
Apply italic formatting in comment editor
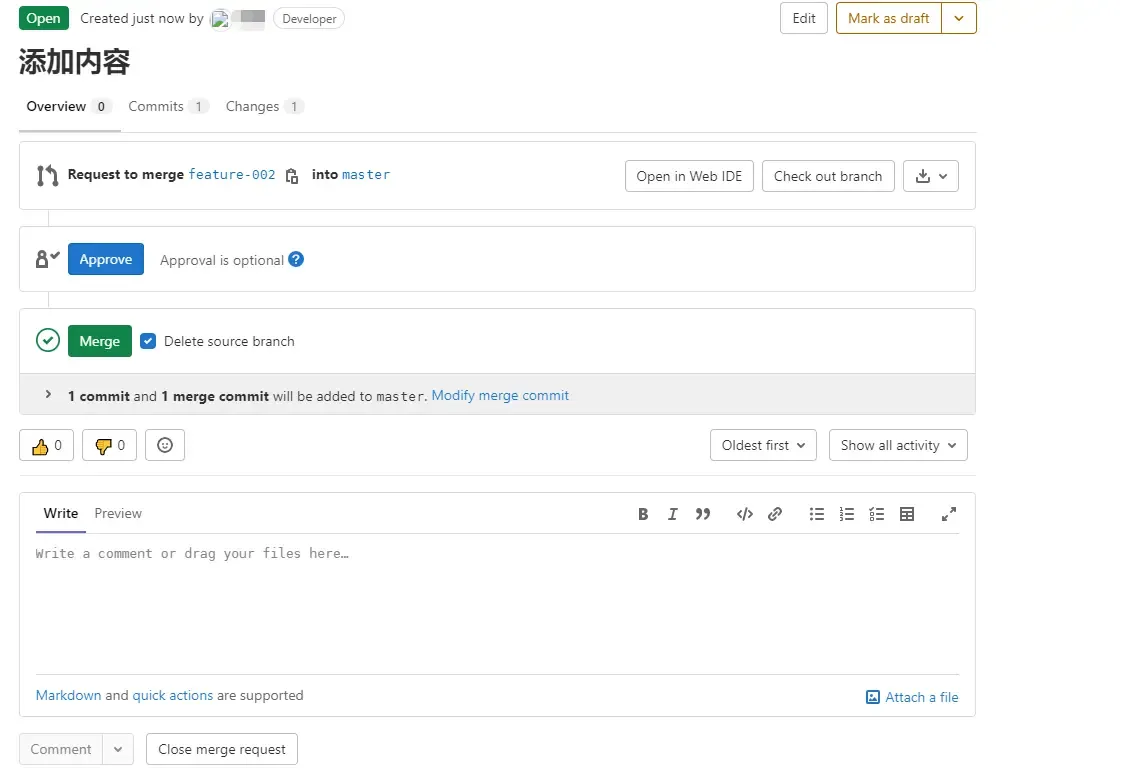pos(673,514)
